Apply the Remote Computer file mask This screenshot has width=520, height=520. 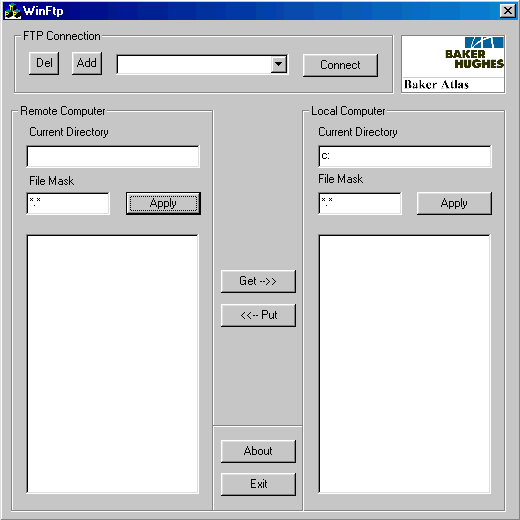click(163, 203)
